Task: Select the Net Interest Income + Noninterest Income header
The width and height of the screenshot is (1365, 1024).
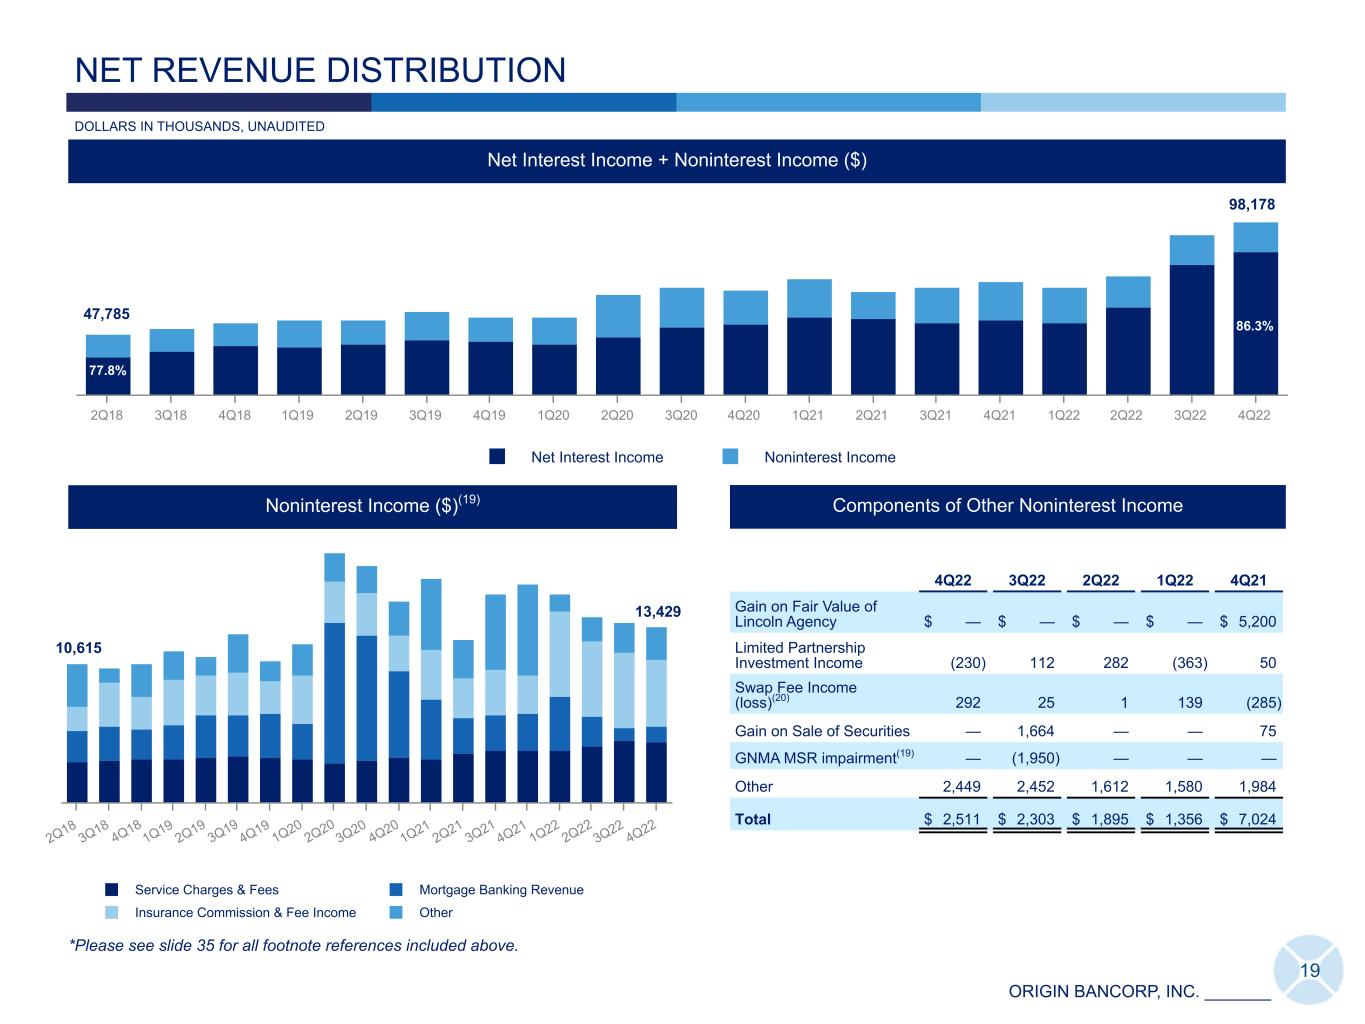Action: (x=676, y=160)
